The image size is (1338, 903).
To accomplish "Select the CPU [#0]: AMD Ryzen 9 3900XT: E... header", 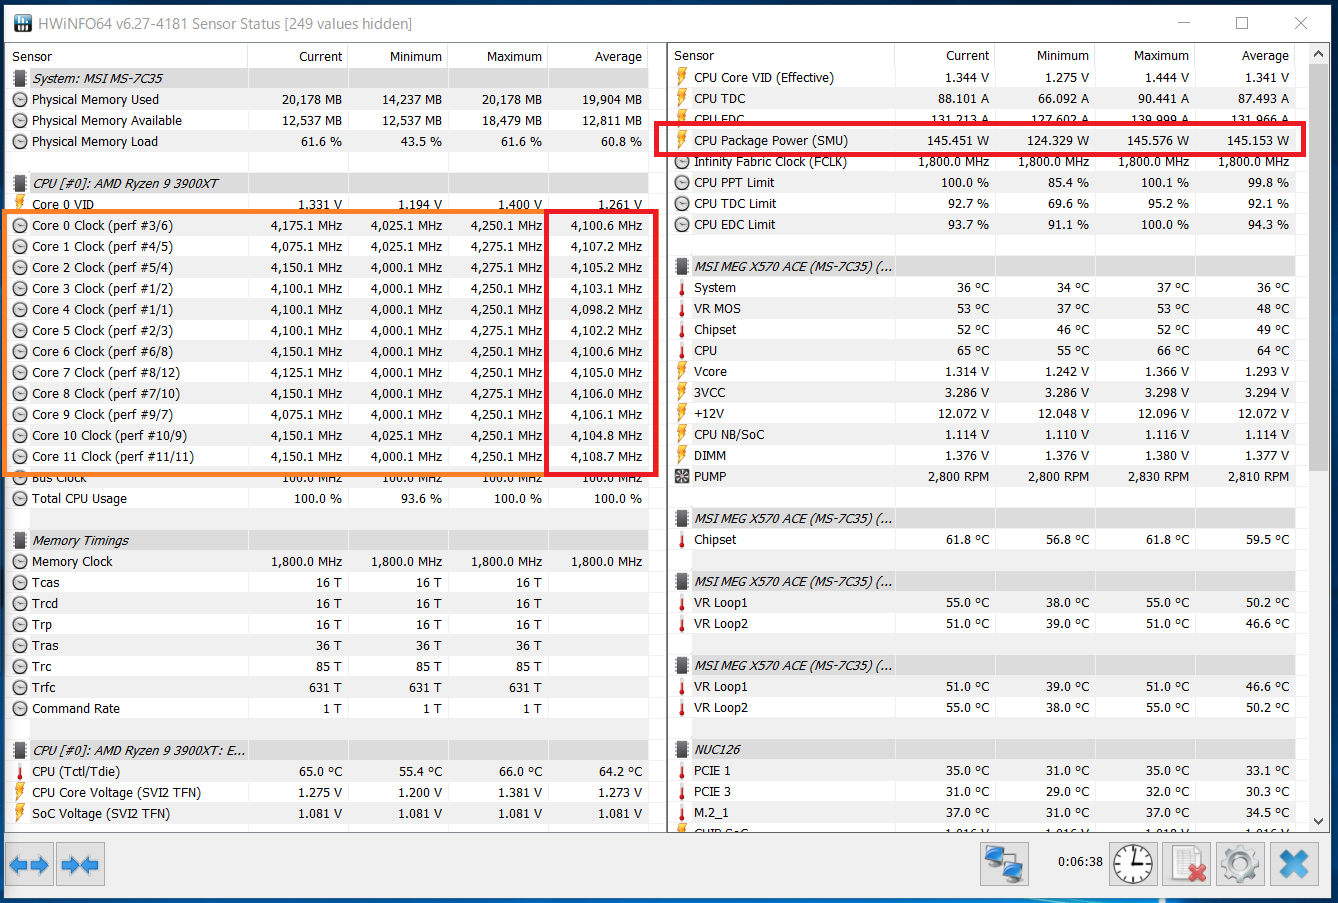I will click(x=326, y=750).
